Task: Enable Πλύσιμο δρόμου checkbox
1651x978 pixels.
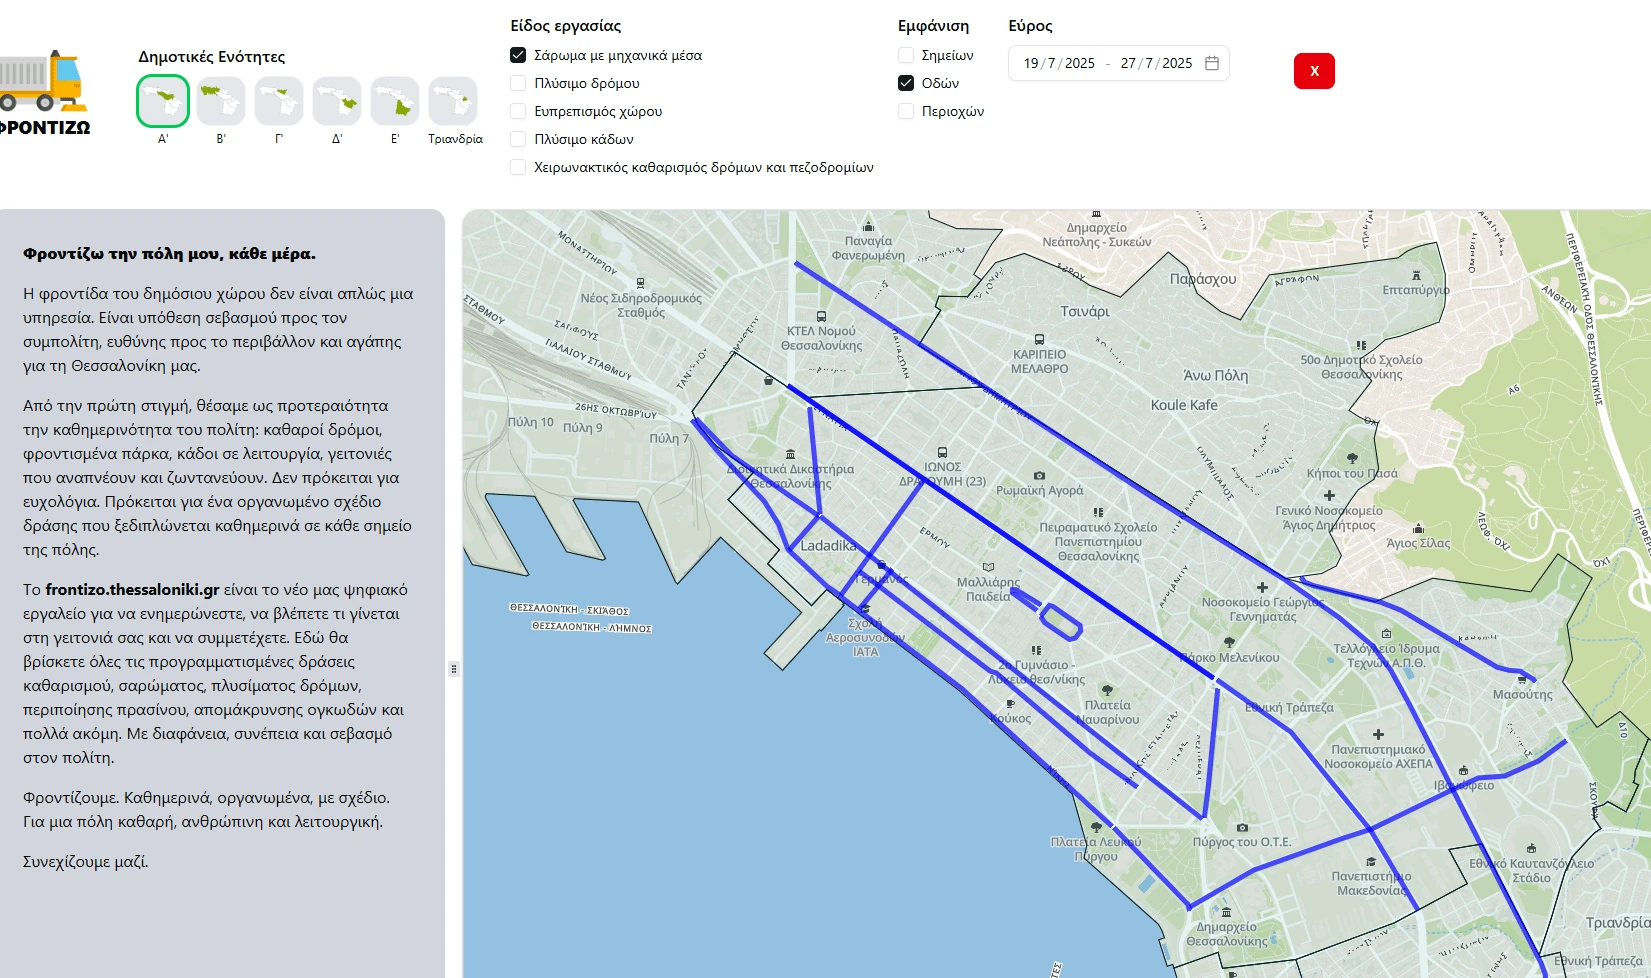Action: pyautogui.click(x=518, y=83)
